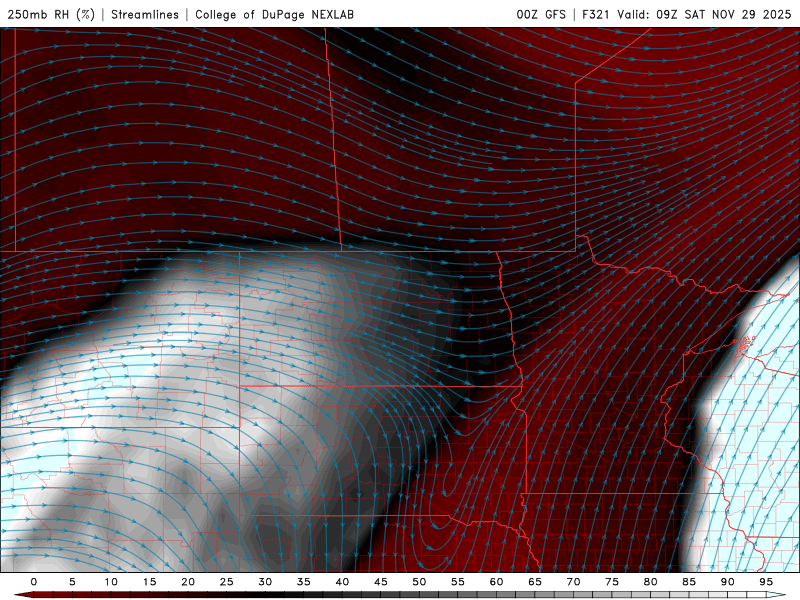Click the '70' colorbar label
The image size is (800, 600).
coord(573,582)
